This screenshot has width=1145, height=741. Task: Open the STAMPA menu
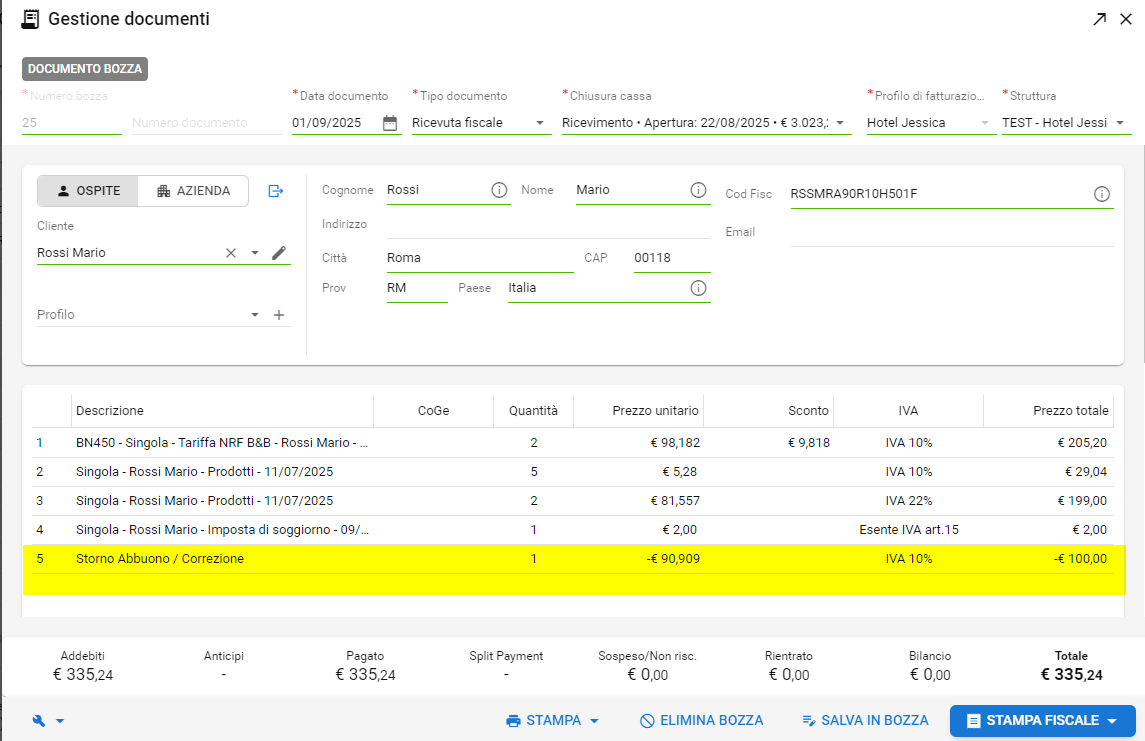coord(552,721)
